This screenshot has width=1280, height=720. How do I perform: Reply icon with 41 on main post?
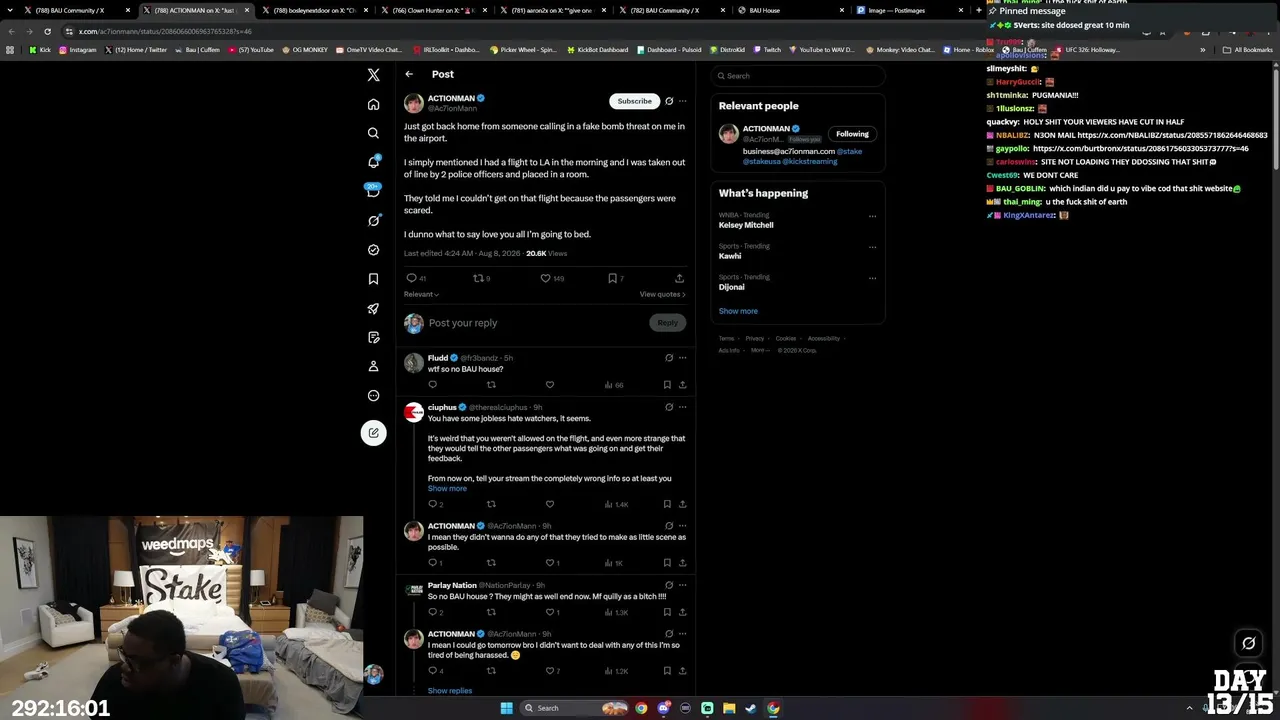point(416,278)
